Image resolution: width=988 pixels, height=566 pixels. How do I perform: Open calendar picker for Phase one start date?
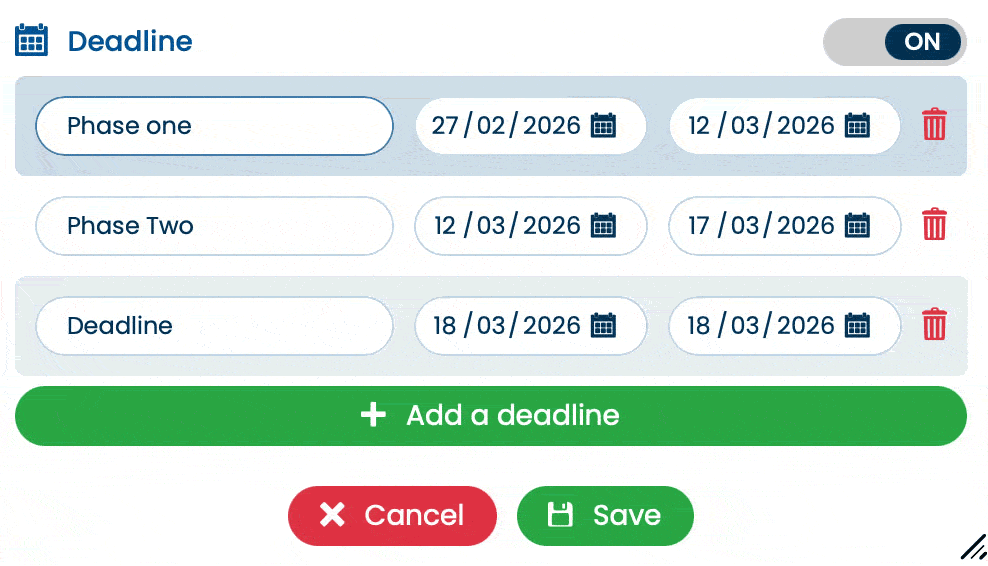tap(603, 126)
